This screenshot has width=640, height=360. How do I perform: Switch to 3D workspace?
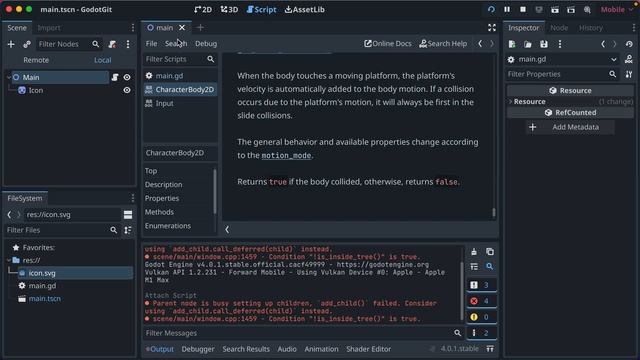(x=229, y=9)
